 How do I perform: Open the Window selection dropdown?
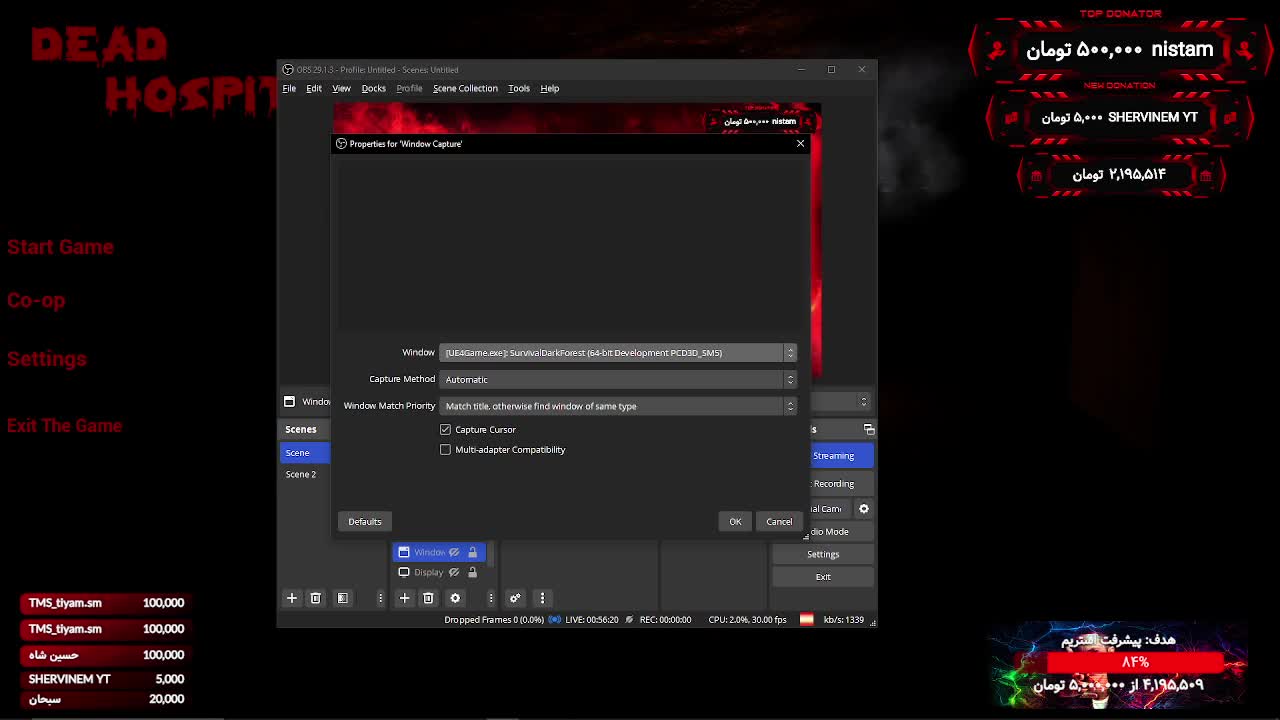pyautogui.click(x=617, y=353)
